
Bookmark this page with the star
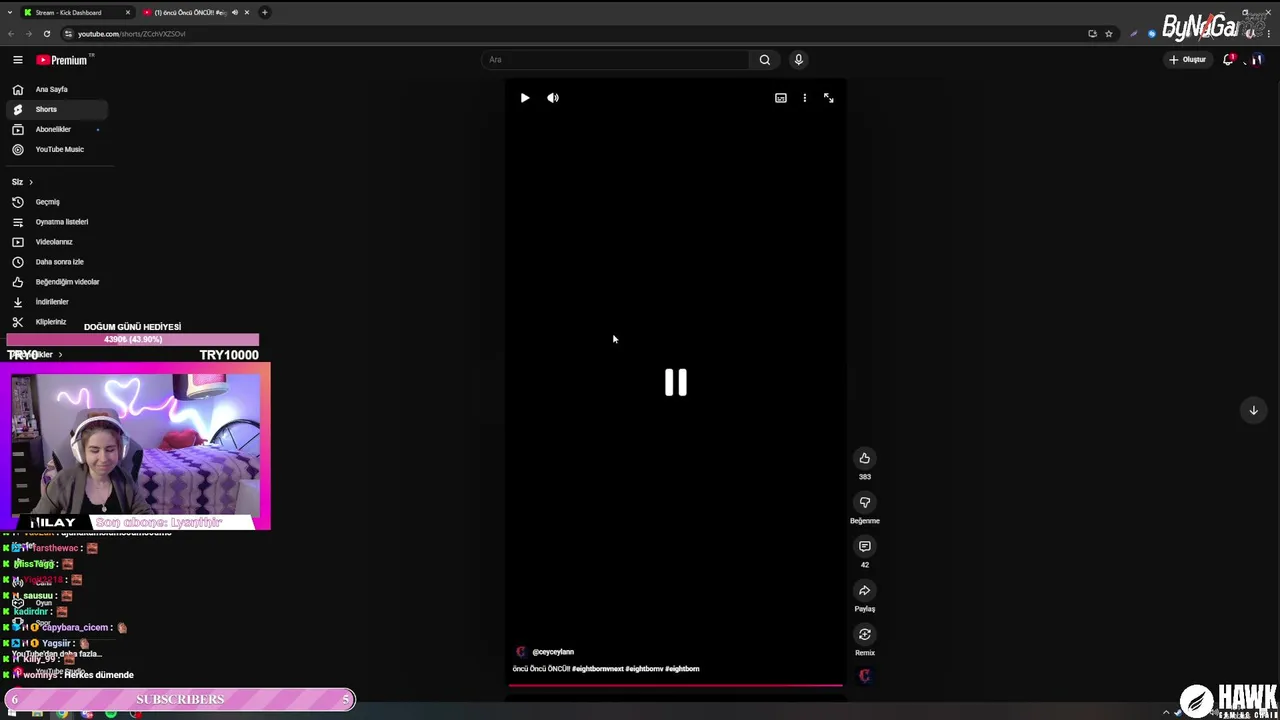1109,34
